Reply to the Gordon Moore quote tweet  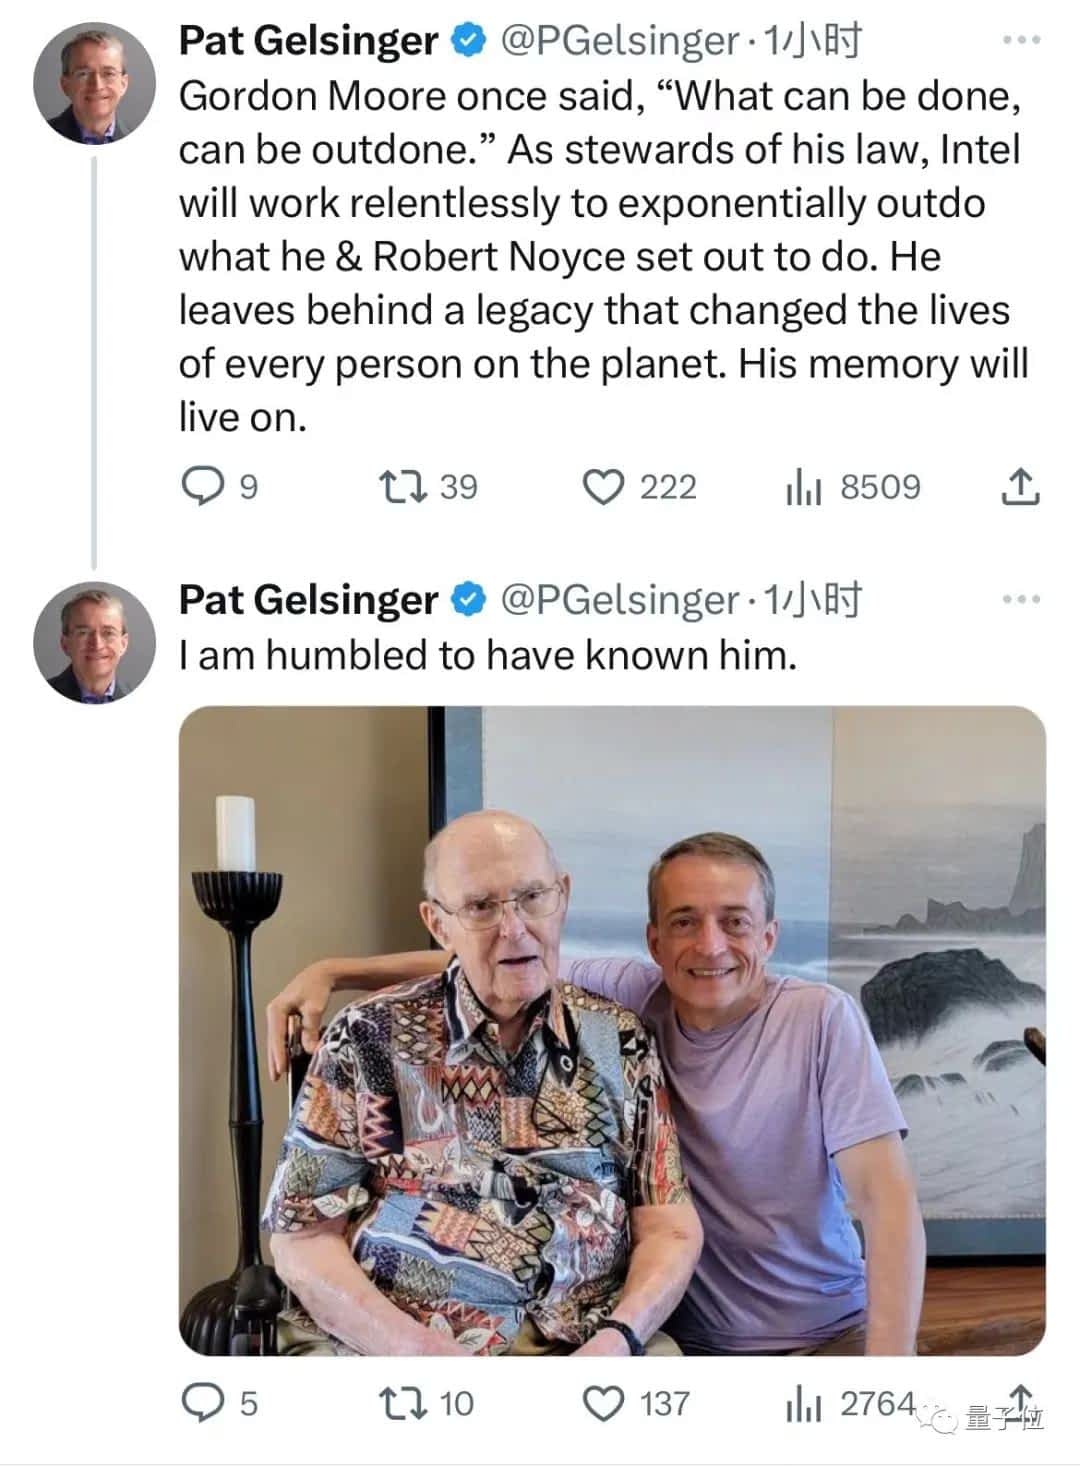pos(203,487)
